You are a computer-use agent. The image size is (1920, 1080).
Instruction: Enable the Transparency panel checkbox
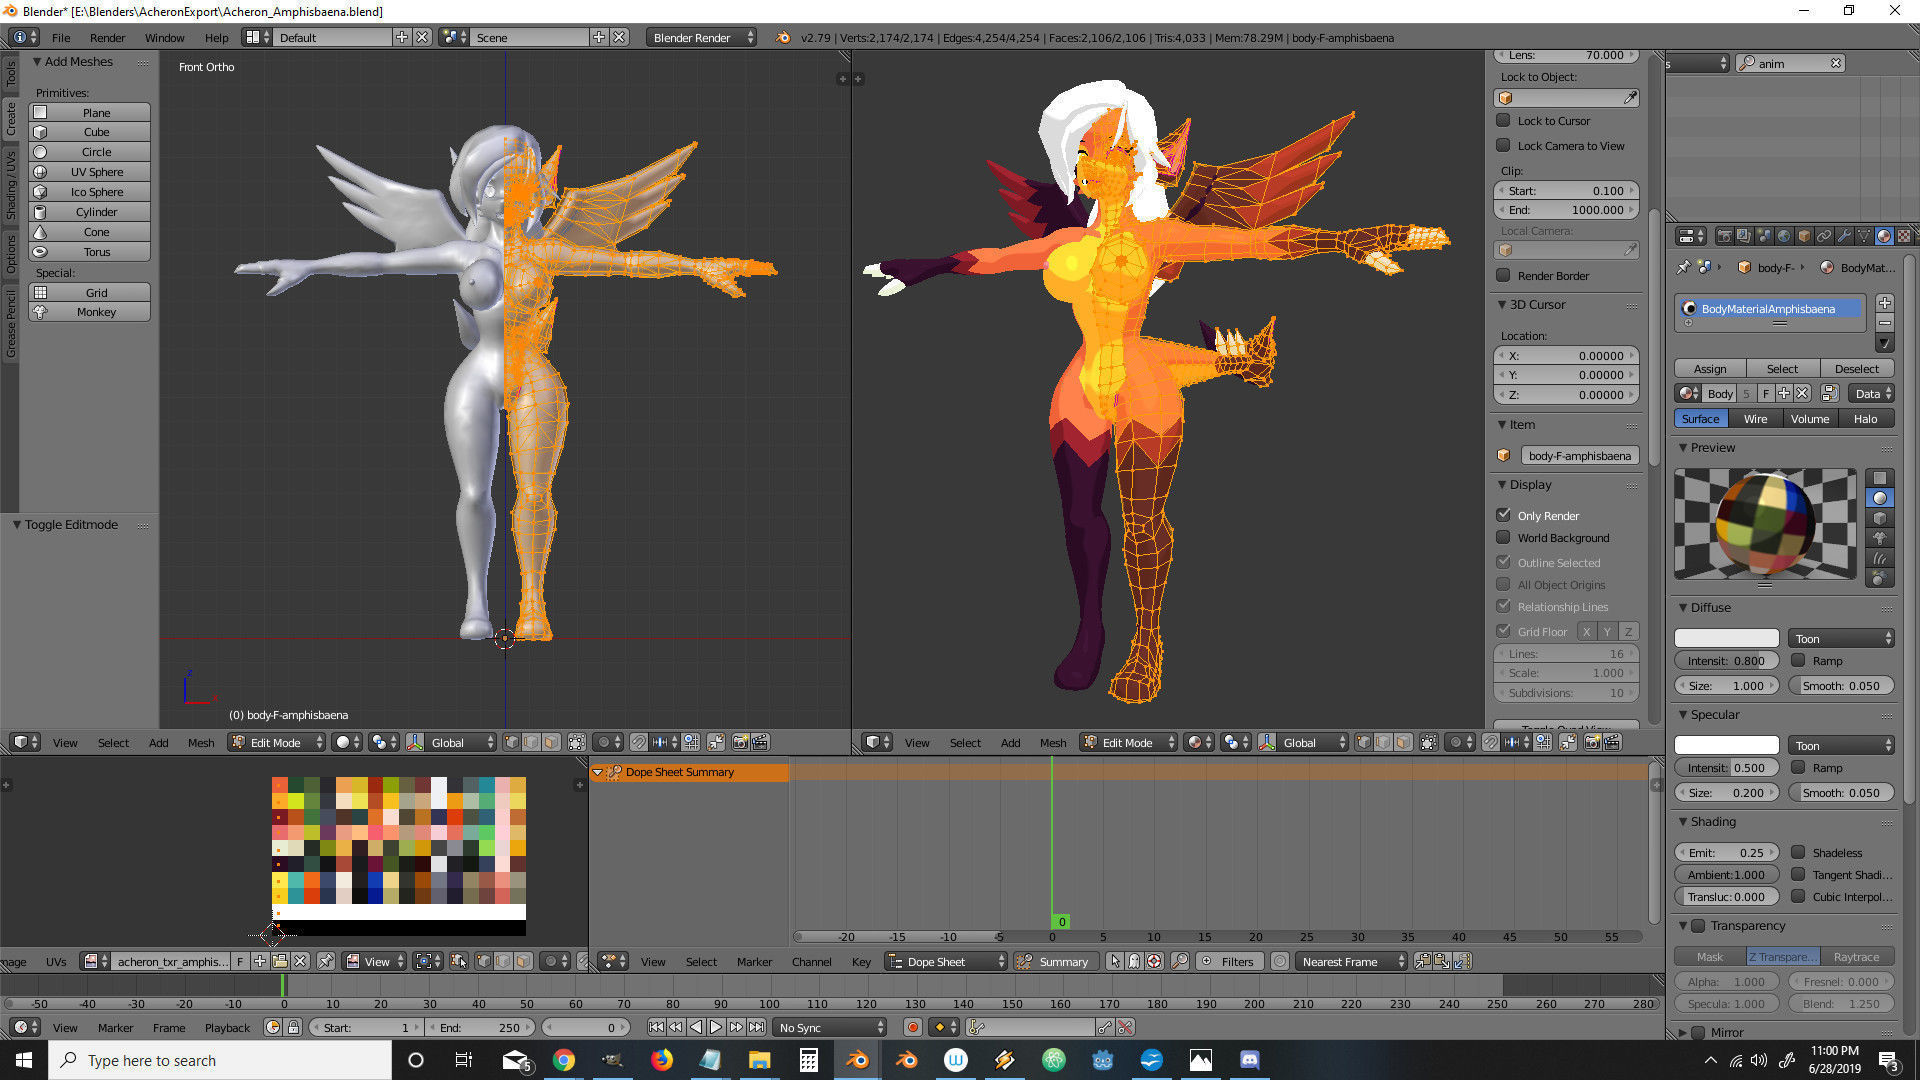pos(1698,926)
